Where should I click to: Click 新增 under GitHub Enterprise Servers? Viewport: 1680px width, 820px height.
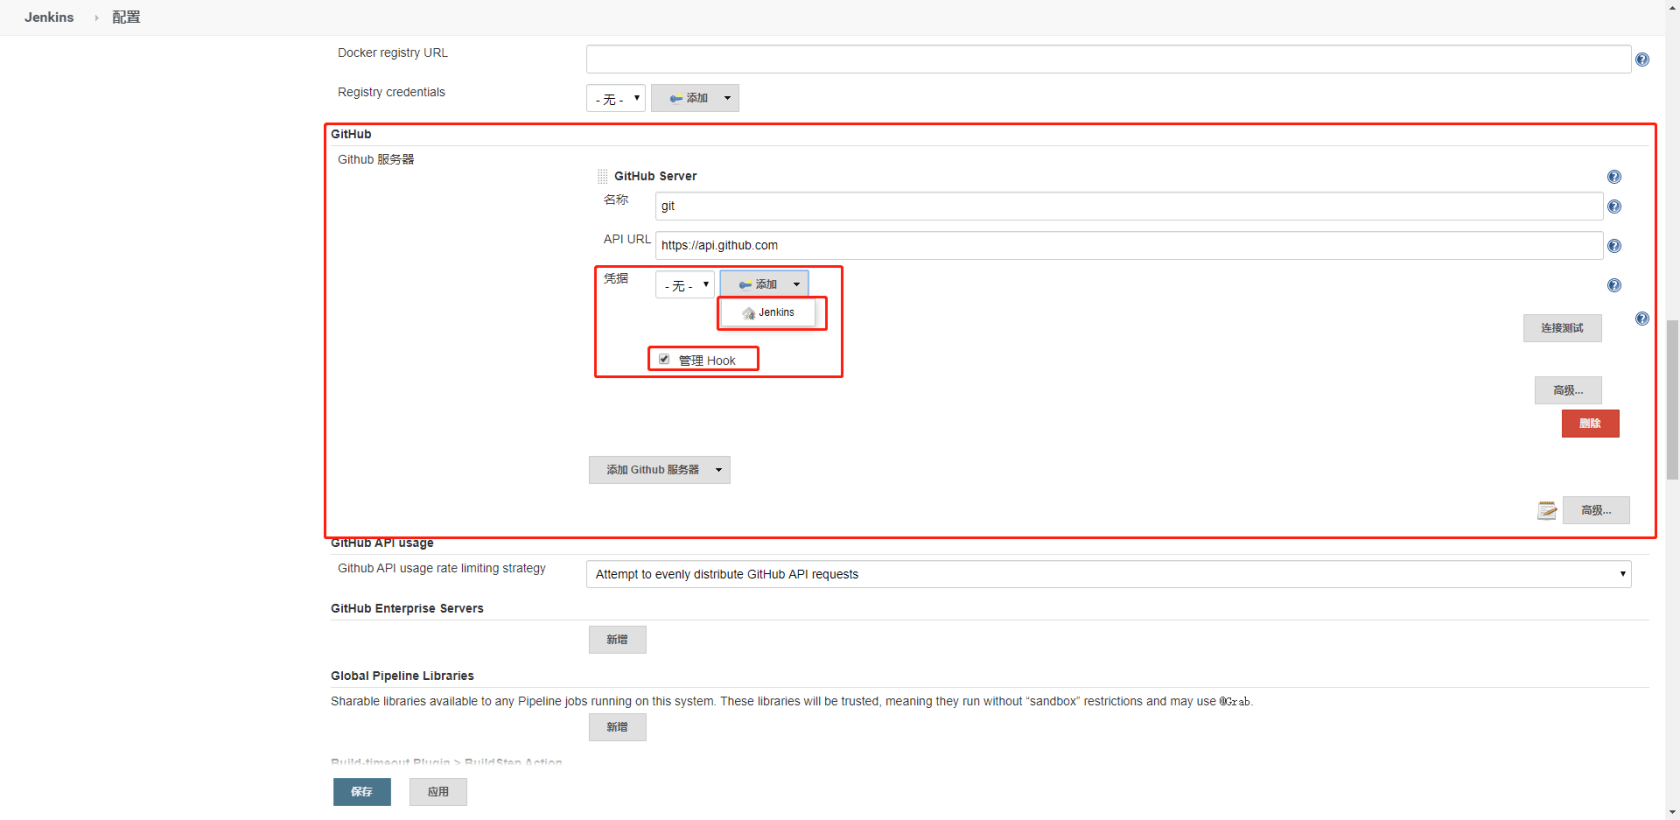pyautogui.click(x=617, y=640)
